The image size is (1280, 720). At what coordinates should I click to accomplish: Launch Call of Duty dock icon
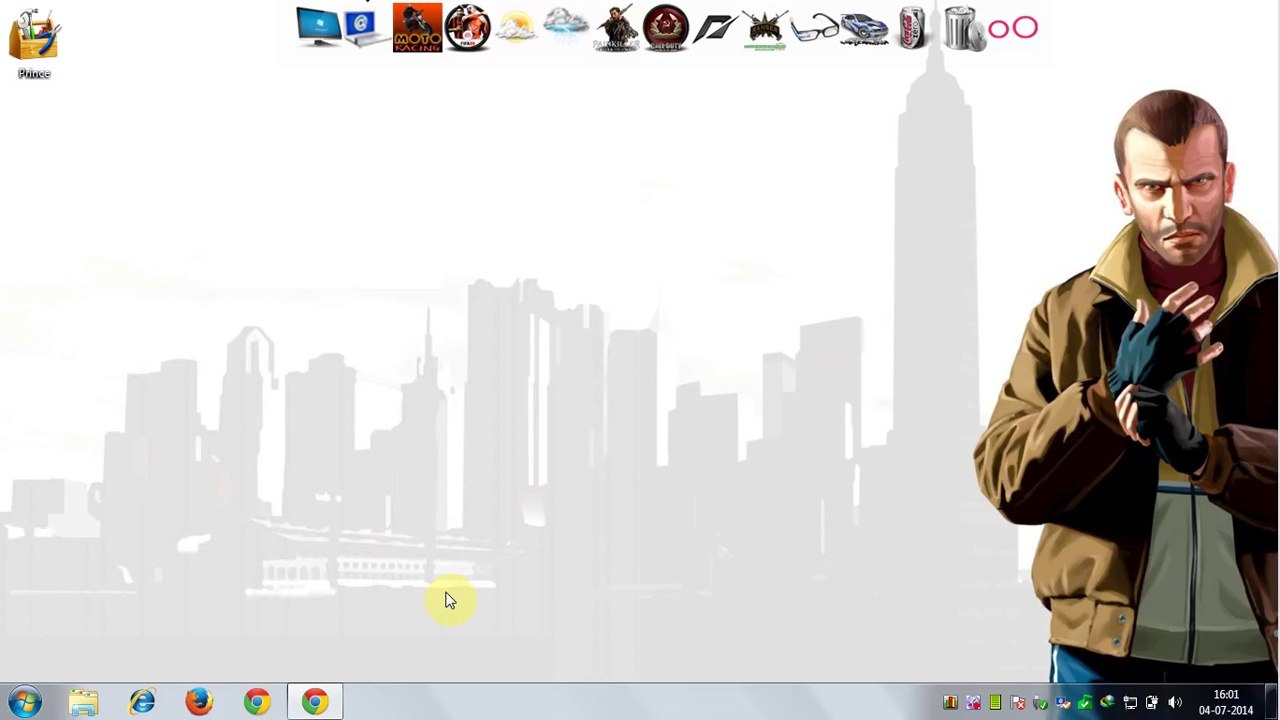pos(666,27)
